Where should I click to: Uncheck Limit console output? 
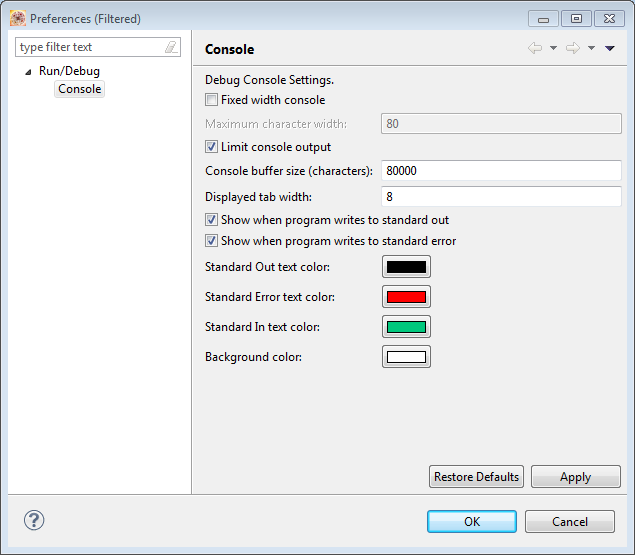211,147
